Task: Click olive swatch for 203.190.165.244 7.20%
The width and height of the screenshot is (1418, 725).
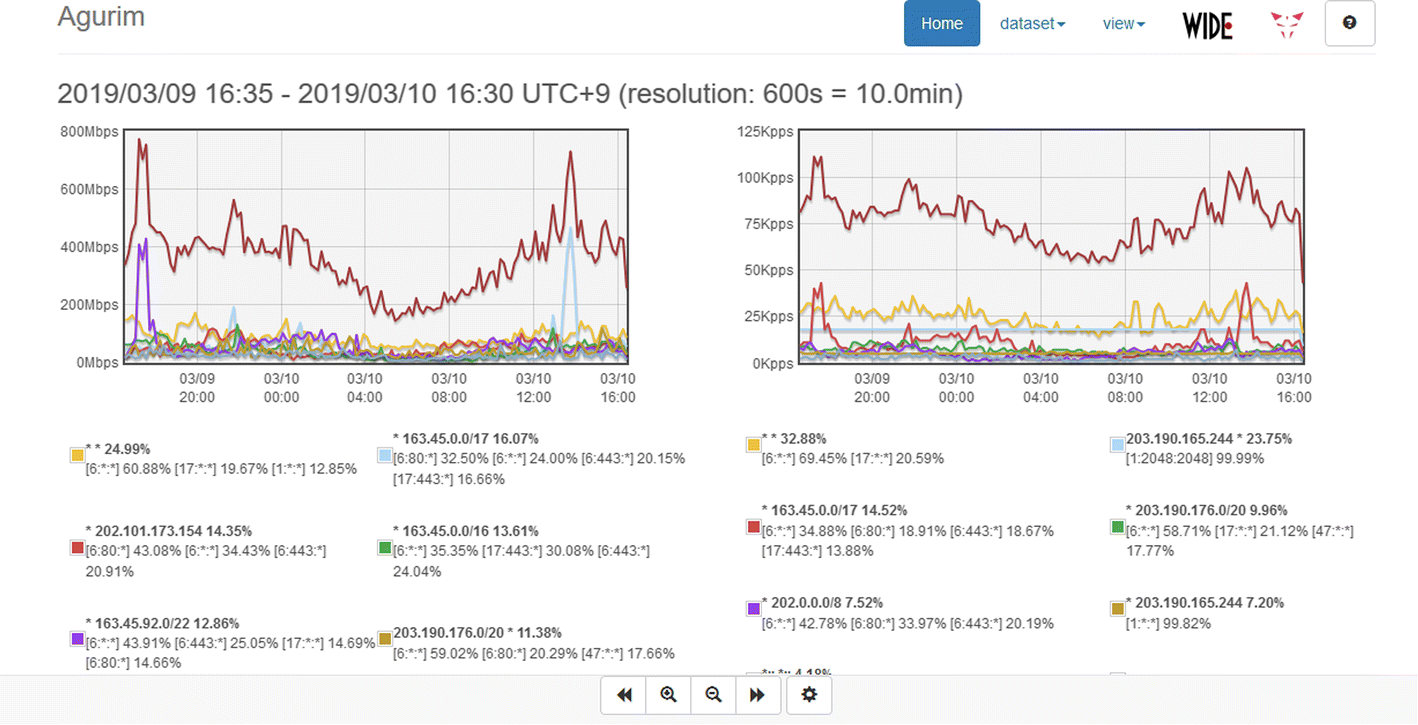Action: (1118, 608)
